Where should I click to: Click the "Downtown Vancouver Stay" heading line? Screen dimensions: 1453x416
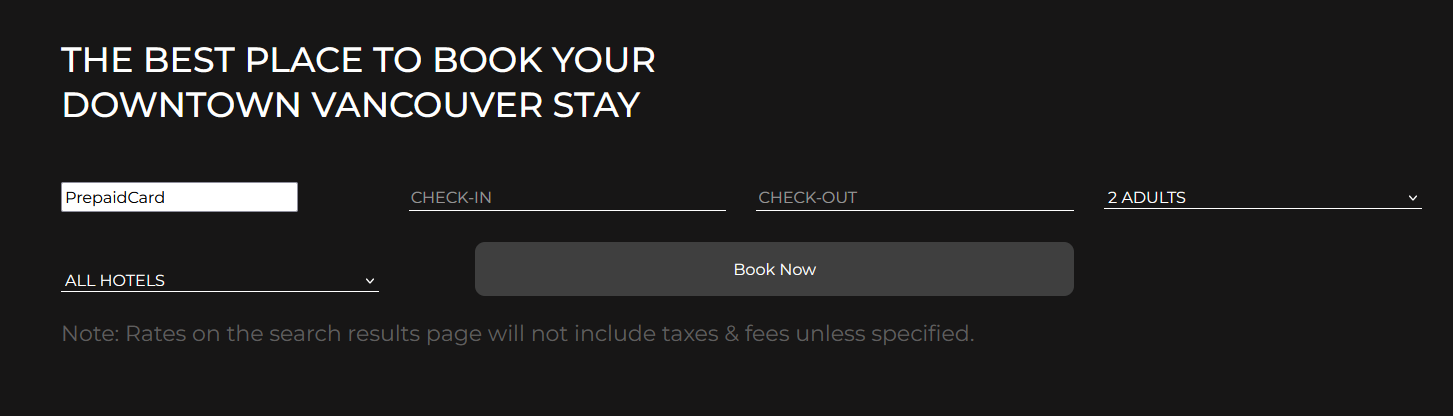pos(350,105)
